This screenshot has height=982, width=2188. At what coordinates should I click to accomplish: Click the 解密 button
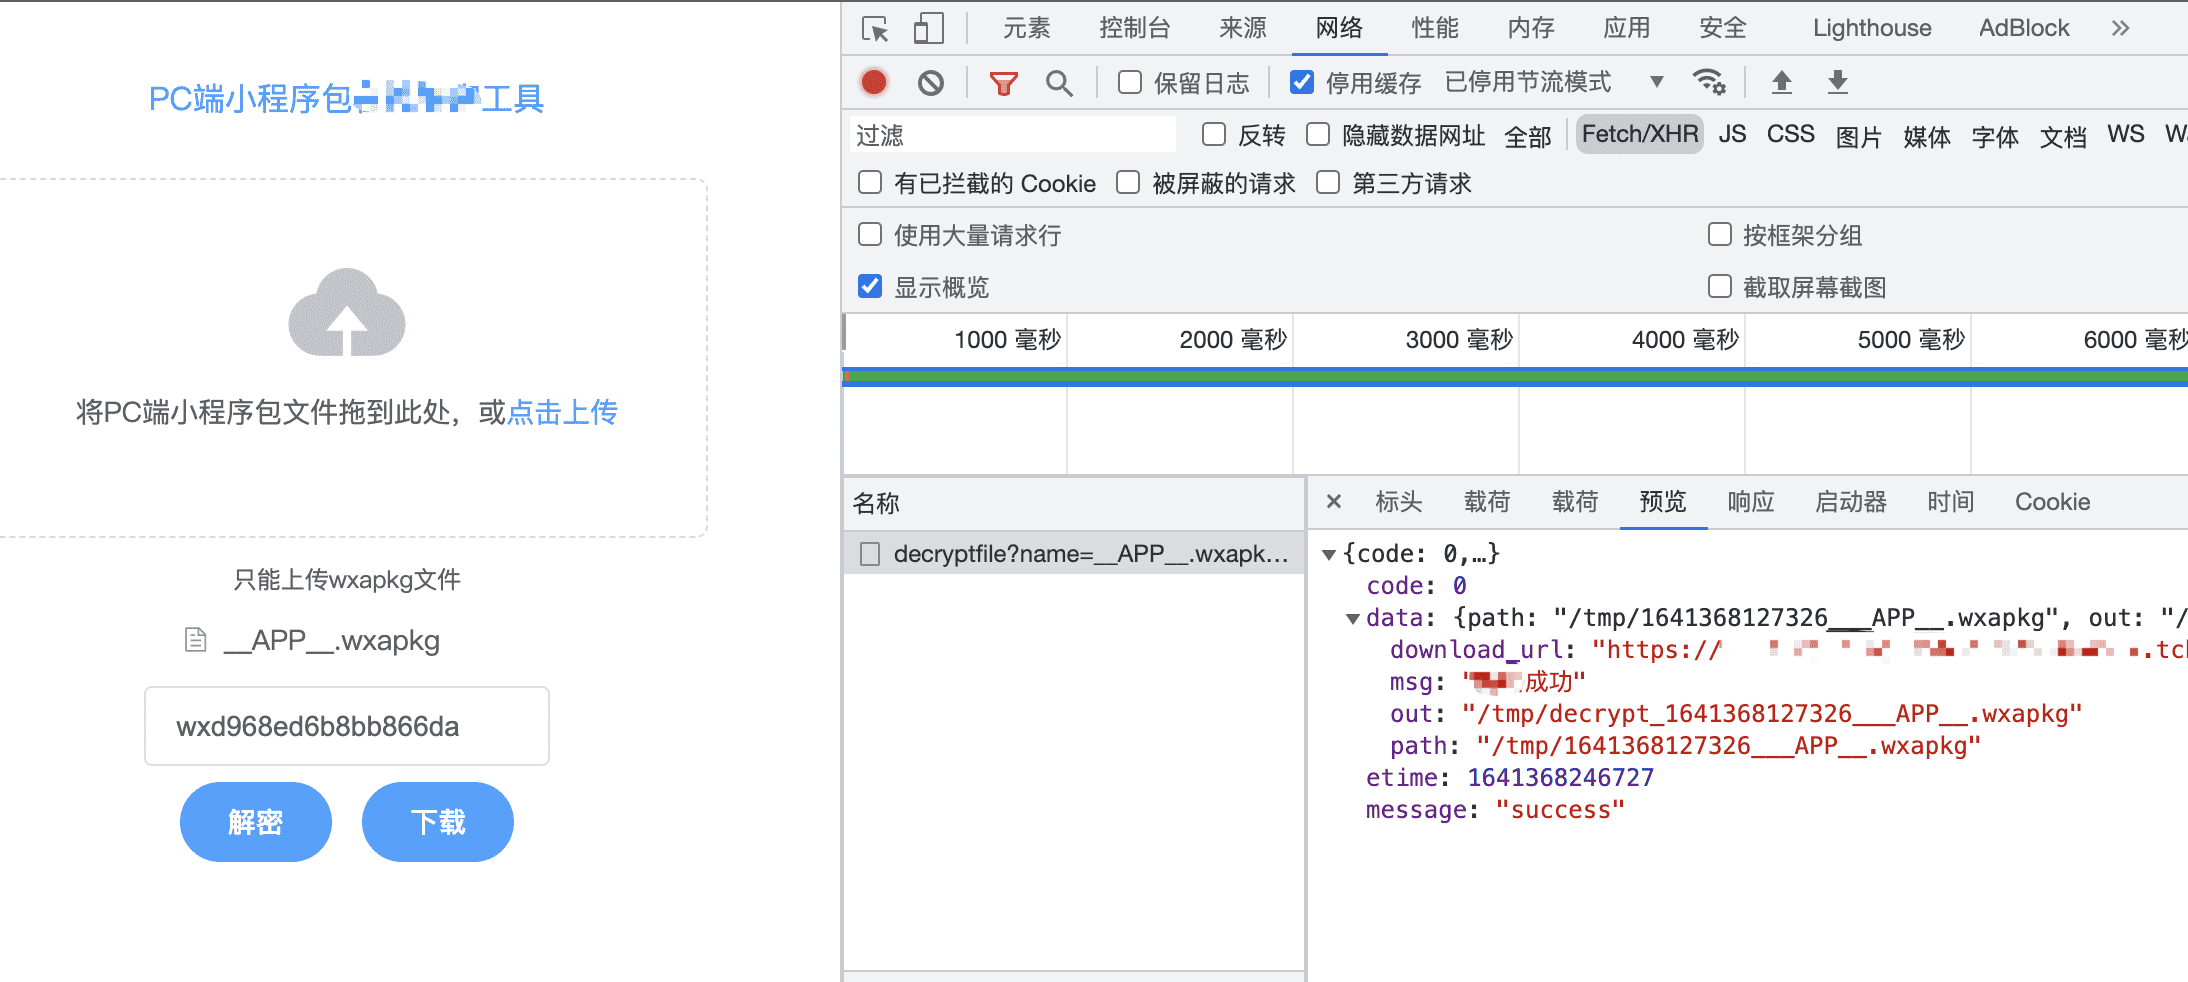(256, 822)
